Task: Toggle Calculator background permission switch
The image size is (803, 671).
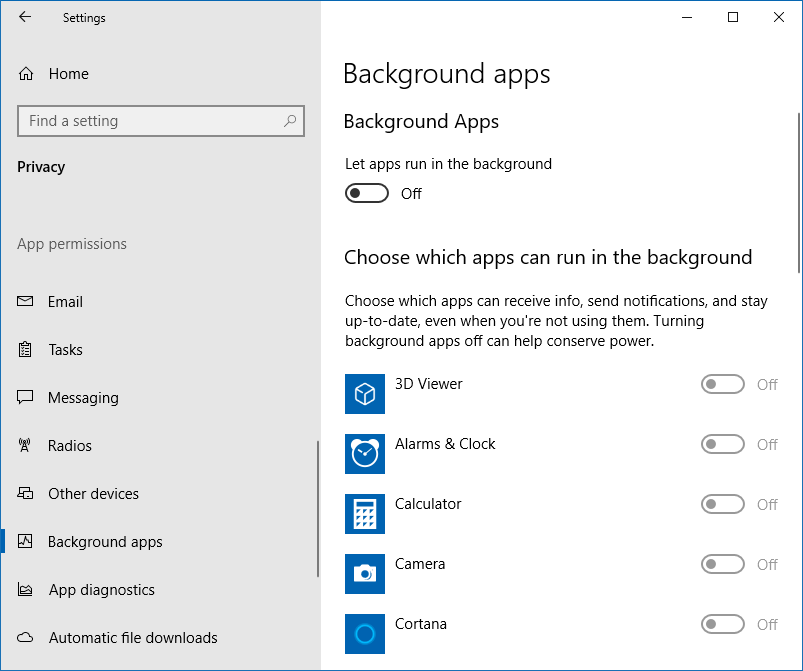Action: point(723,505)
